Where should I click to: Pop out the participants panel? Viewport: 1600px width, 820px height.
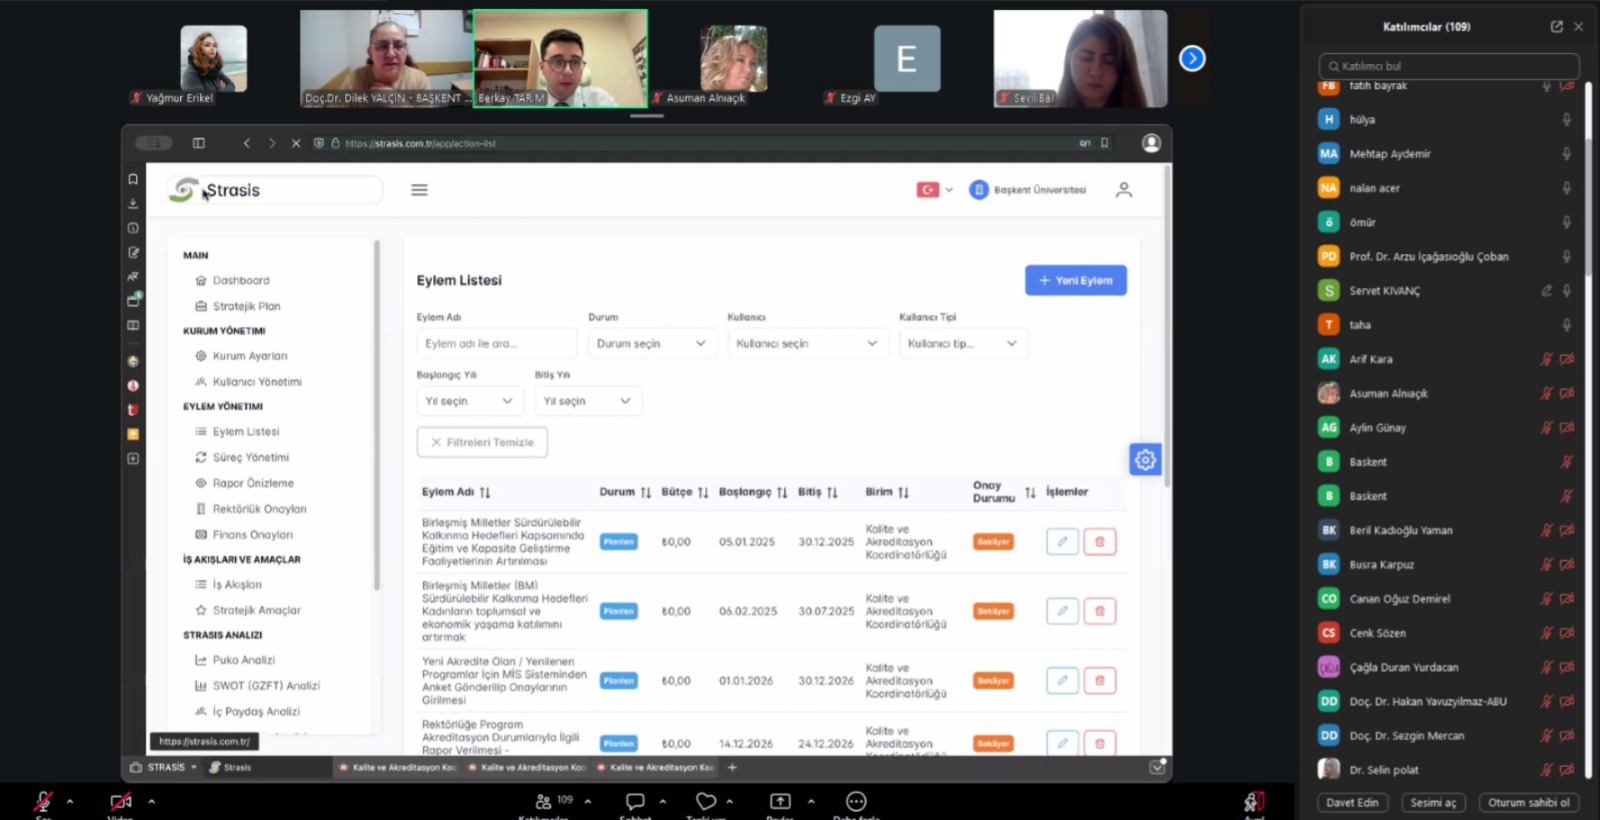(x=1556, y=27)
